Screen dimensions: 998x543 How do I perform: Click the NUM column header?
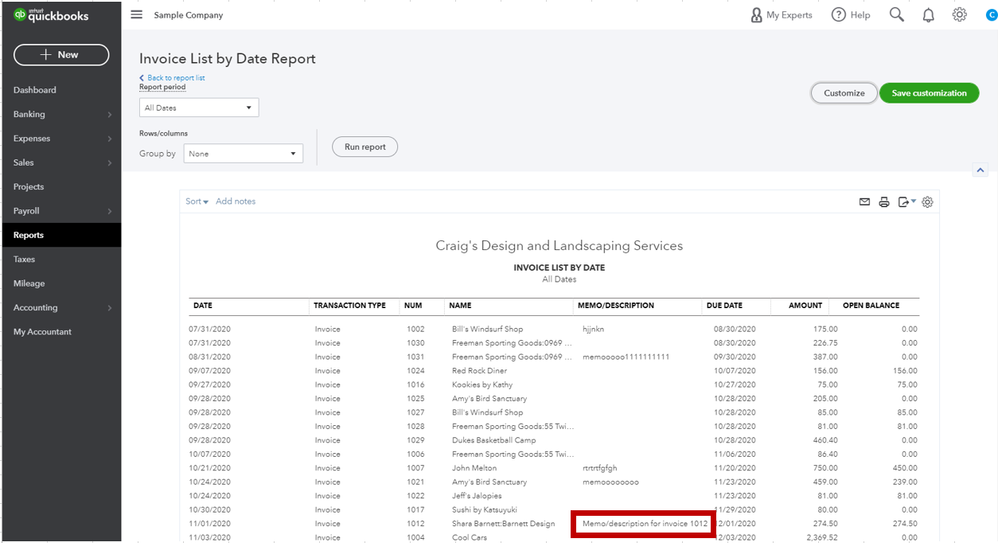pyautogui.click(x=412, y=306)
